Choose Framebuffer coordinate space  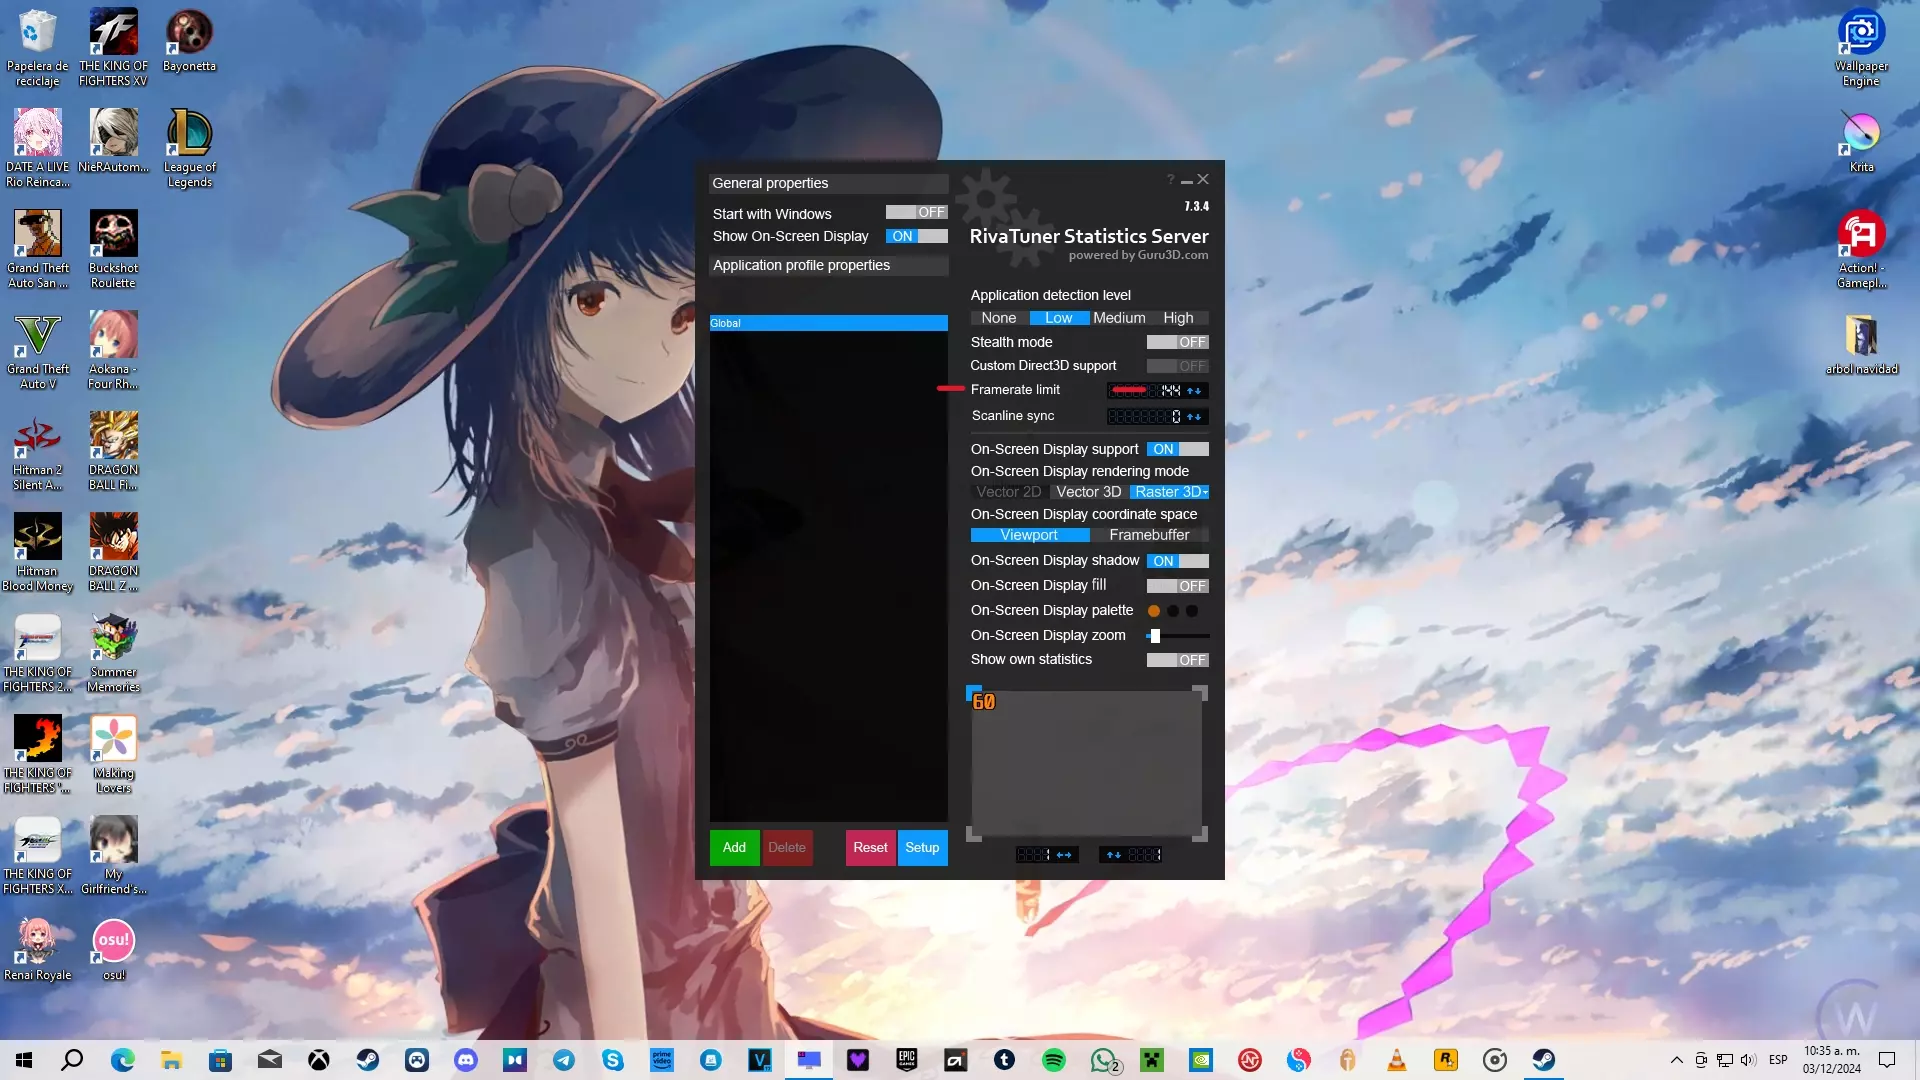[1149, 535]
